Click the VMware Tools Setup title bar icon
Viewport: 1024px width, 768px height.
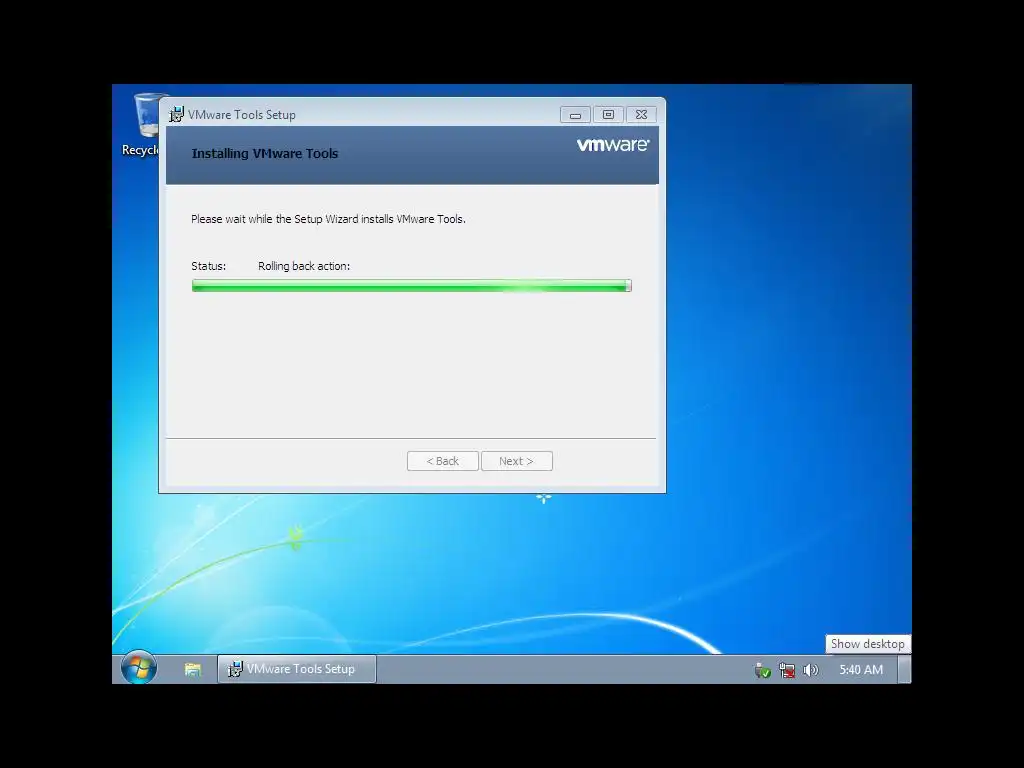click(x=176, y=114)
